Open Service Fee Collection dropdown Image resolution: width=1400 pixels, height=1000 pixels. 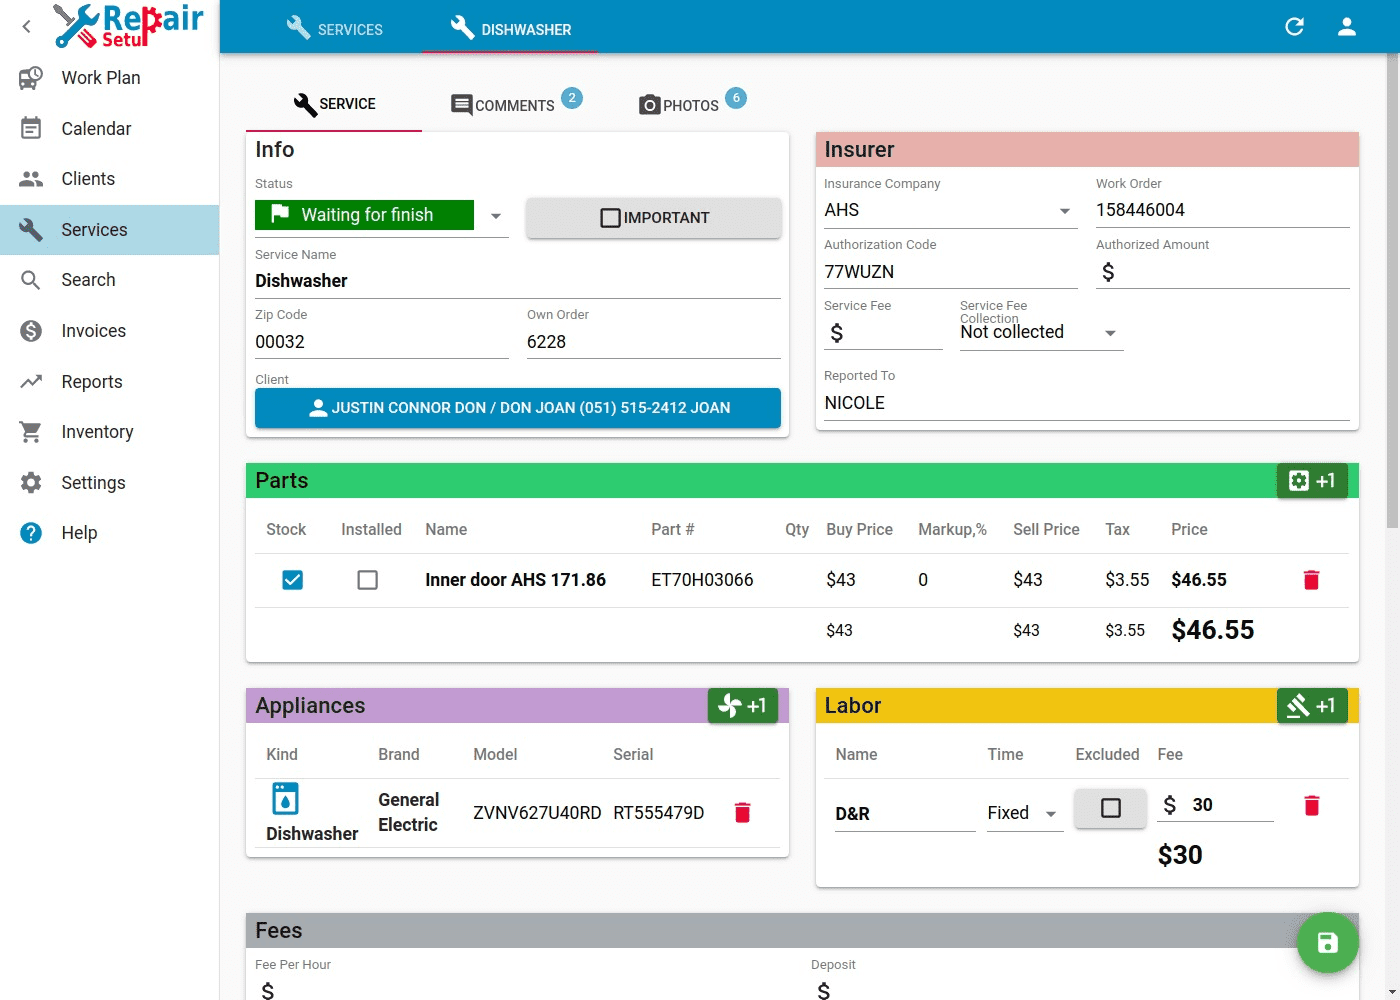1109,333
